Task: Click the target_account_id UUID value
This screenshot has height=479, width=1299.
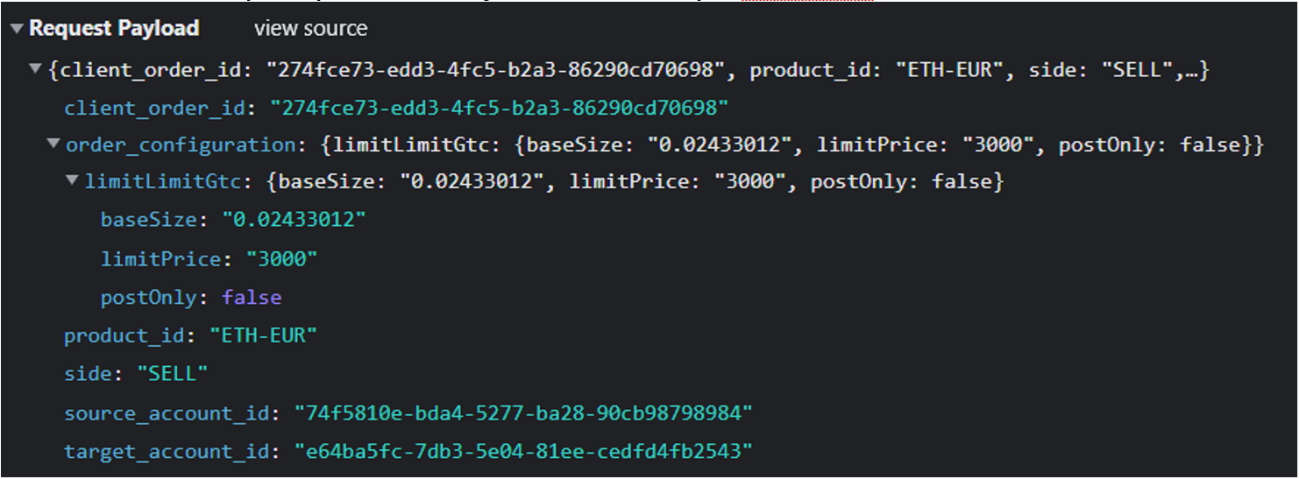Action: 523,451
